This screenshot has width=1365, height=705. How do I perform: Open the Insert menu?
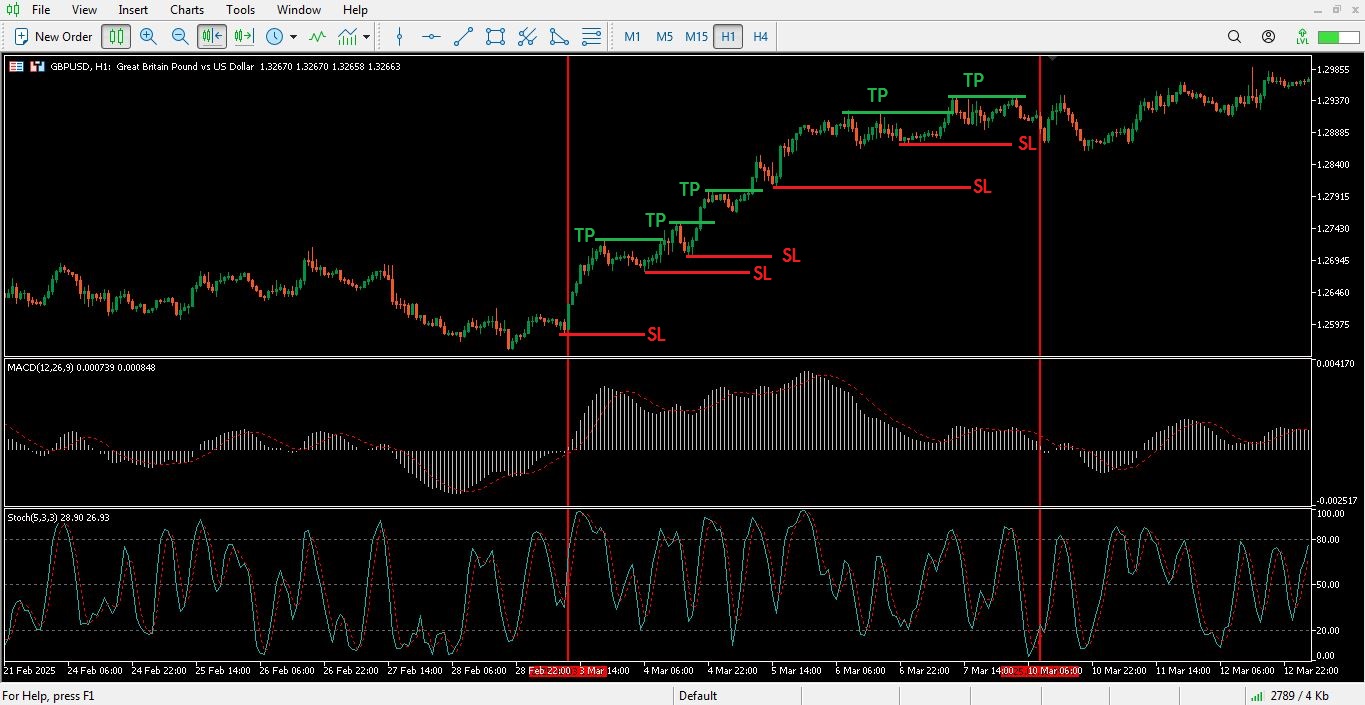coord(133,10)
